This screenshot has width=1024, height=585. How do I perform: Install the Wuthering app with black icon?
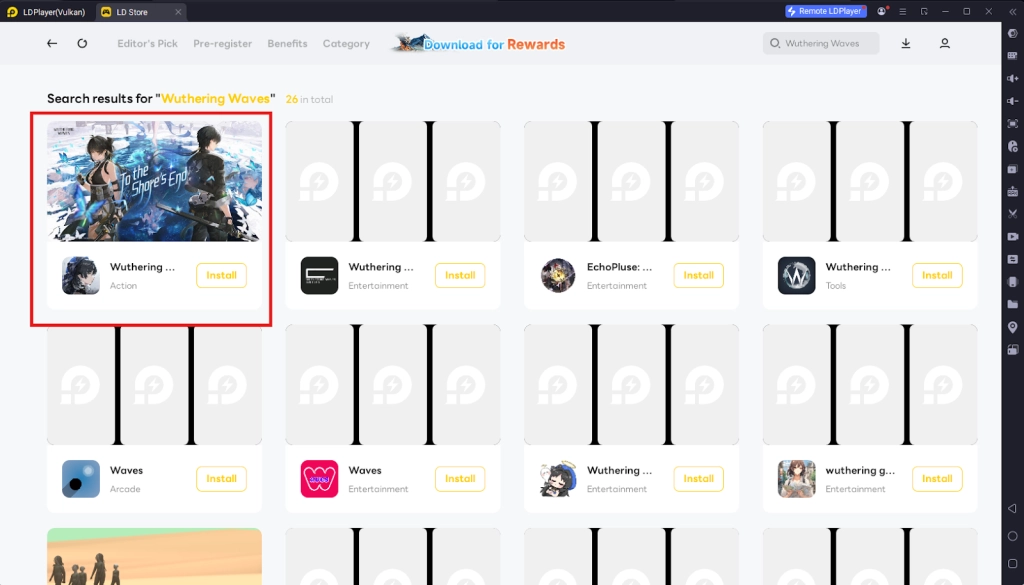tap(460, 276)
